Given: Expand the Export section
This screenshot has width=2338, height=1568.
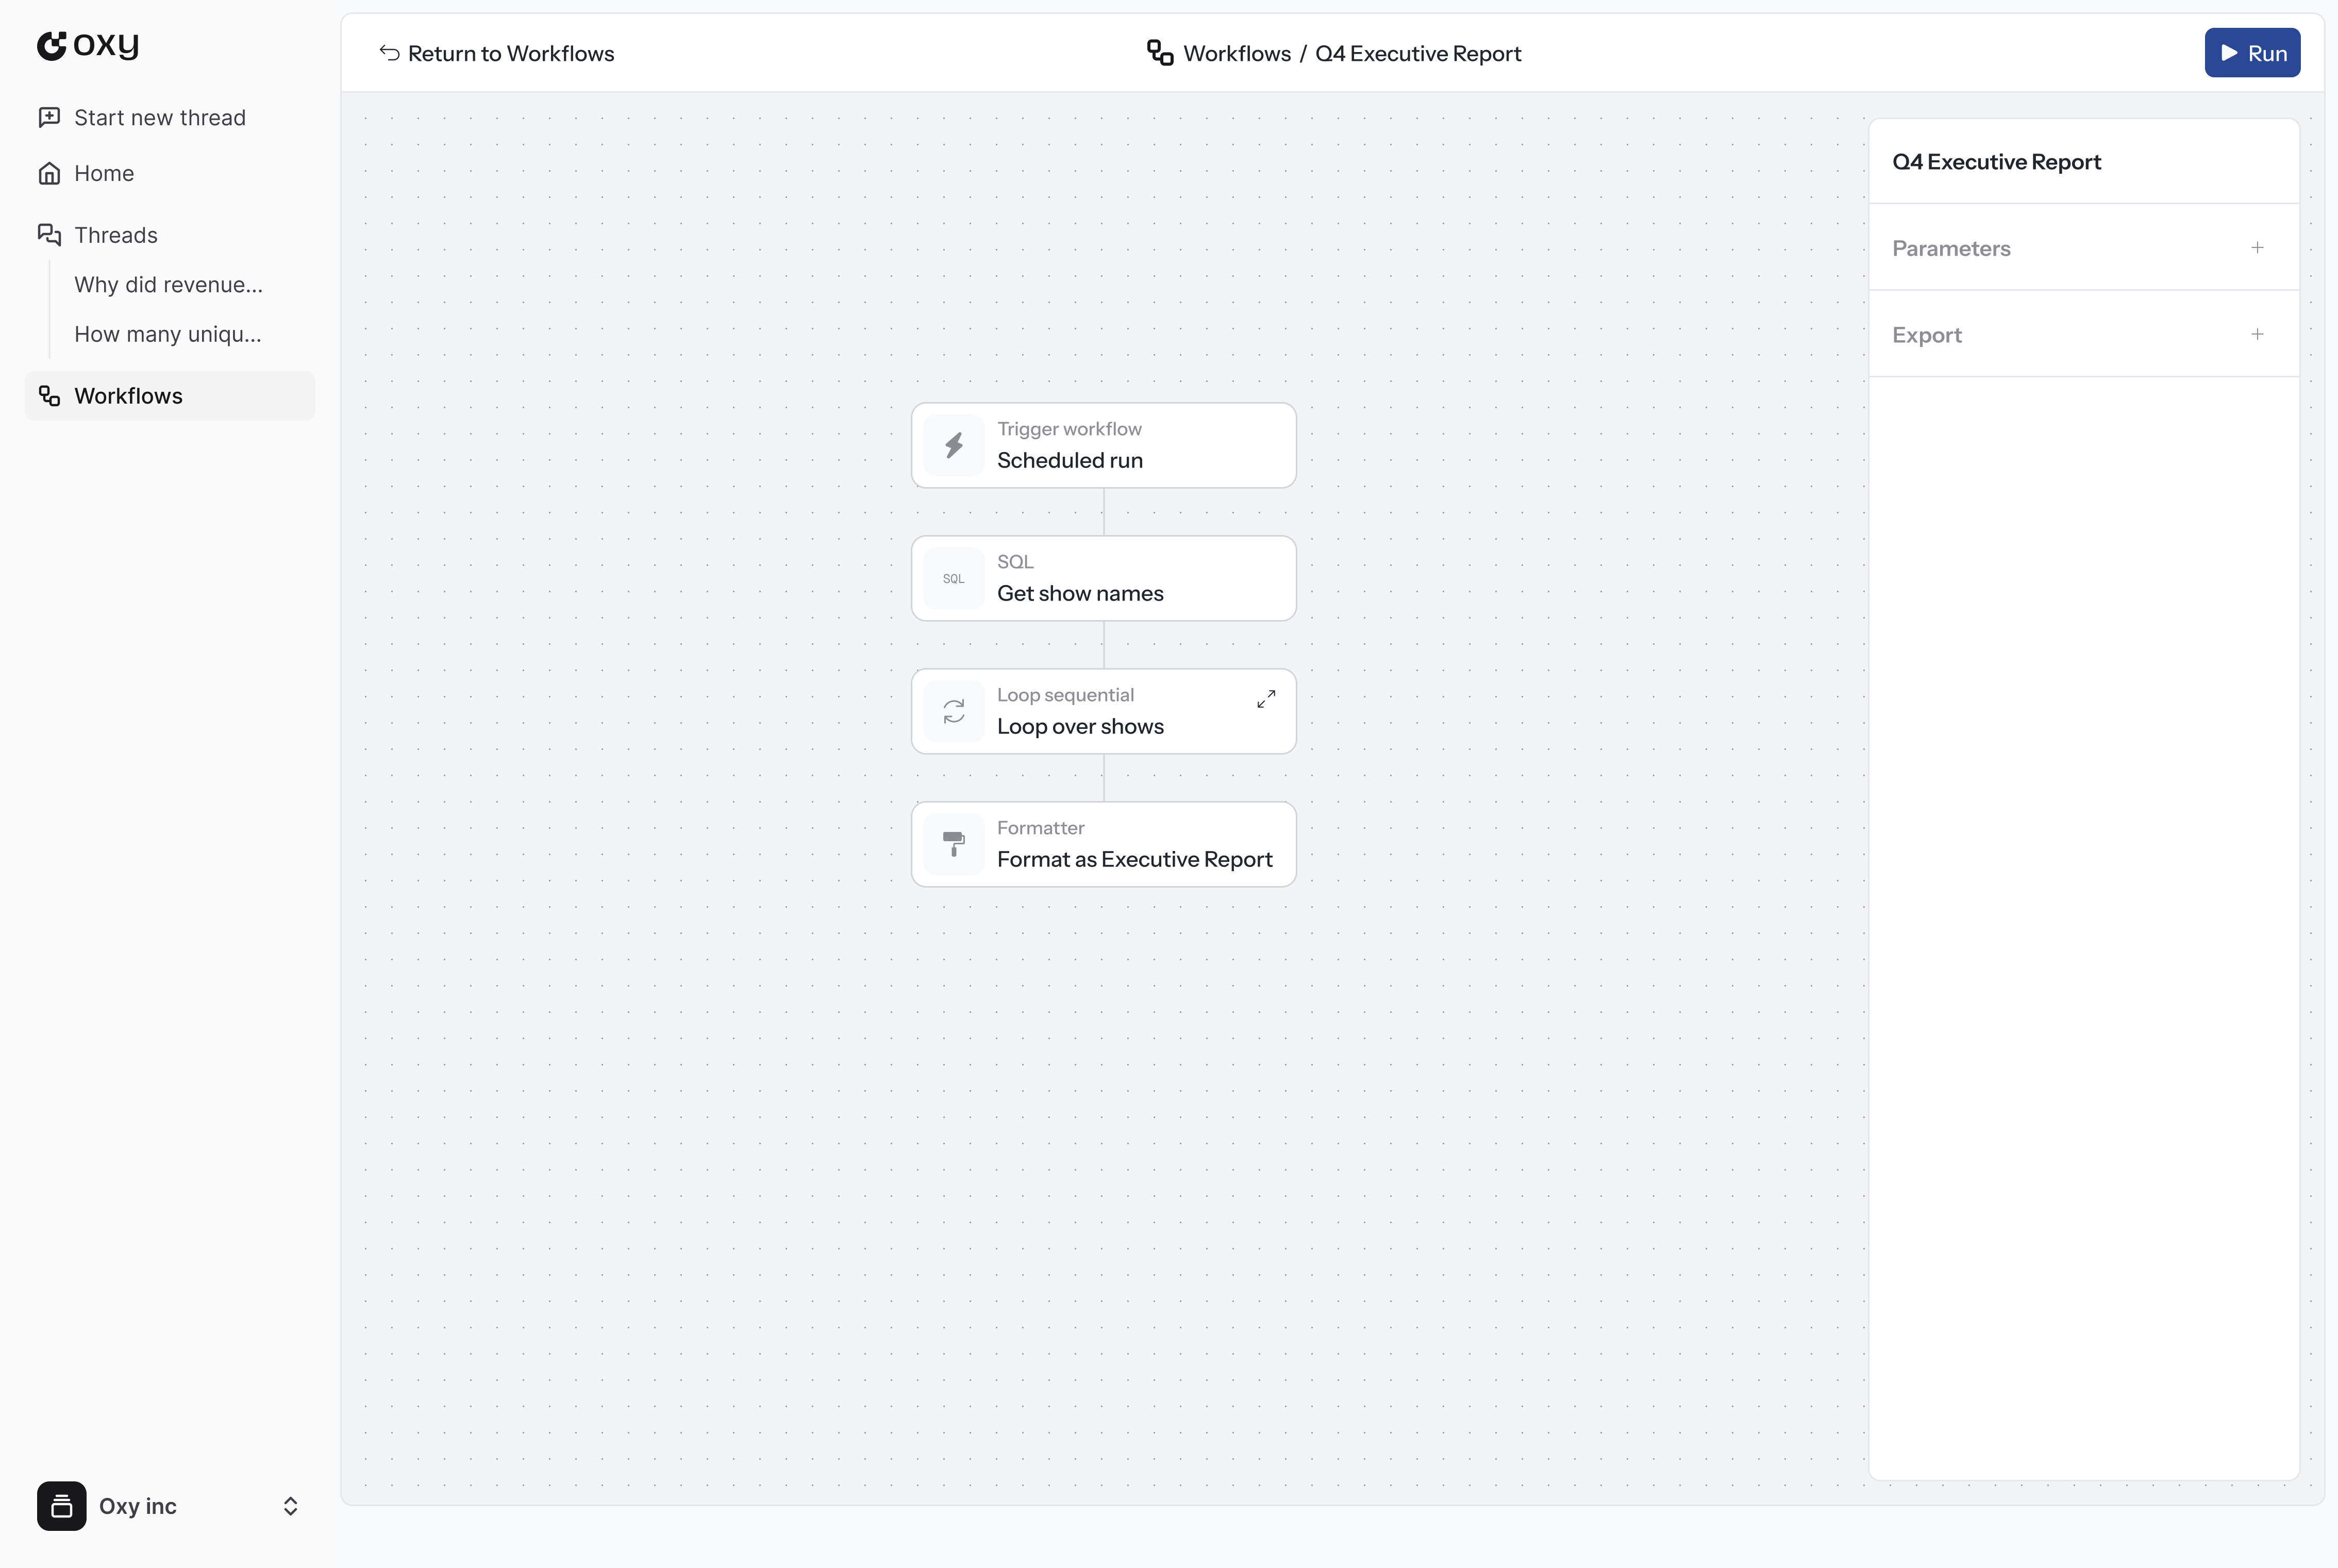Looking at the screenshot, I should (2257, 334).
